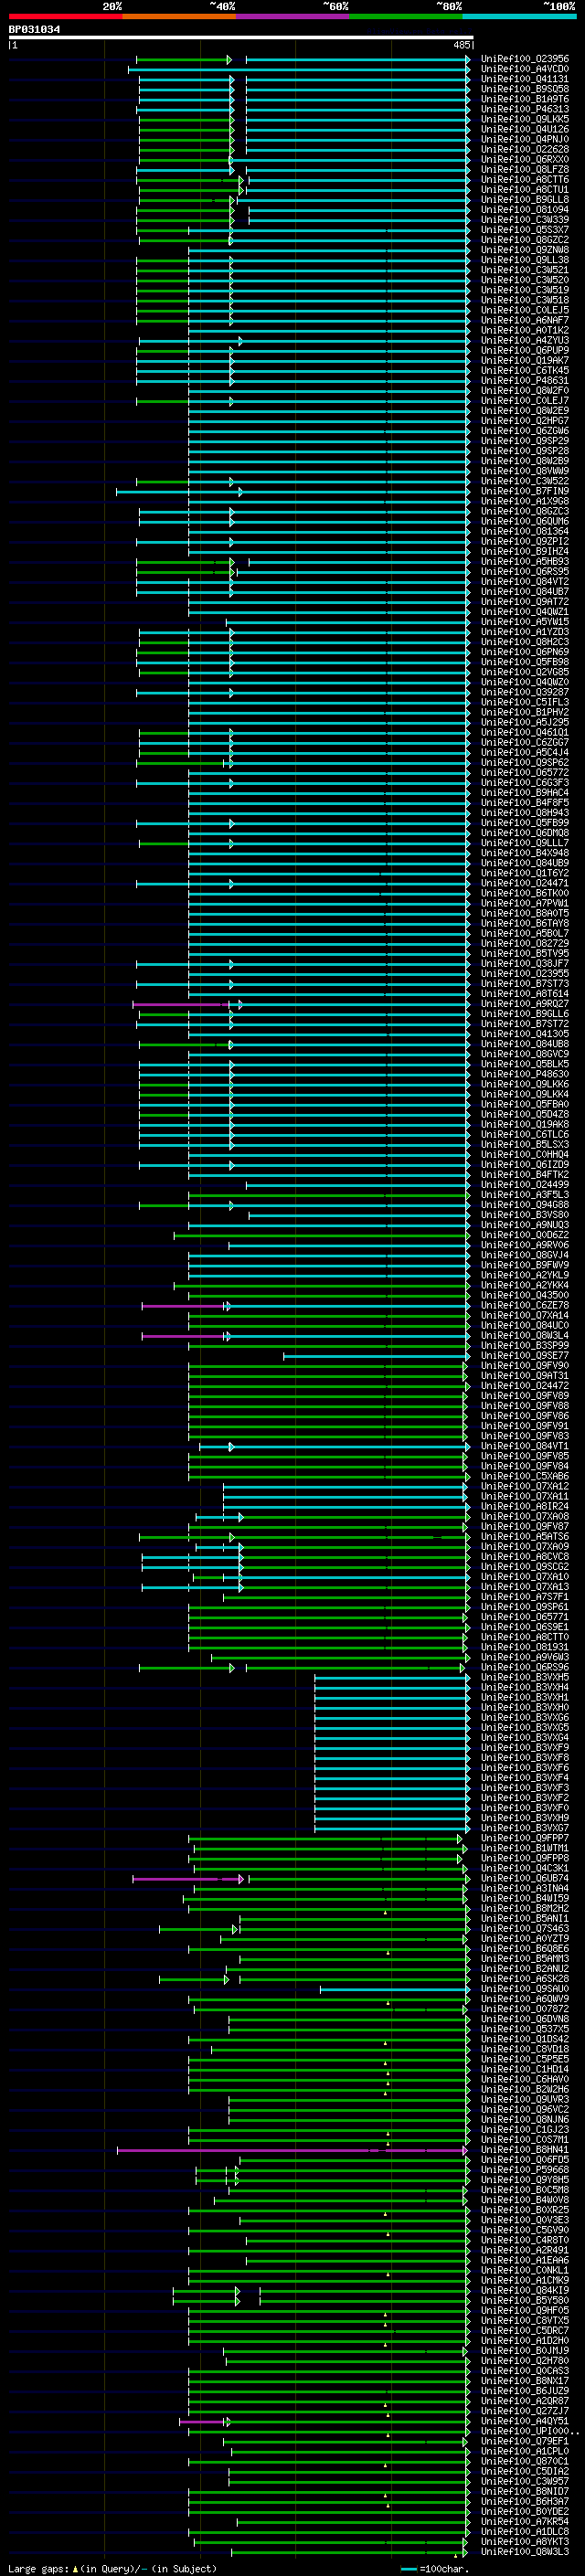The image size is (585, 2576).
Task: Select label UniRef100_C6TK45
Action: click(x=524, y=371)
